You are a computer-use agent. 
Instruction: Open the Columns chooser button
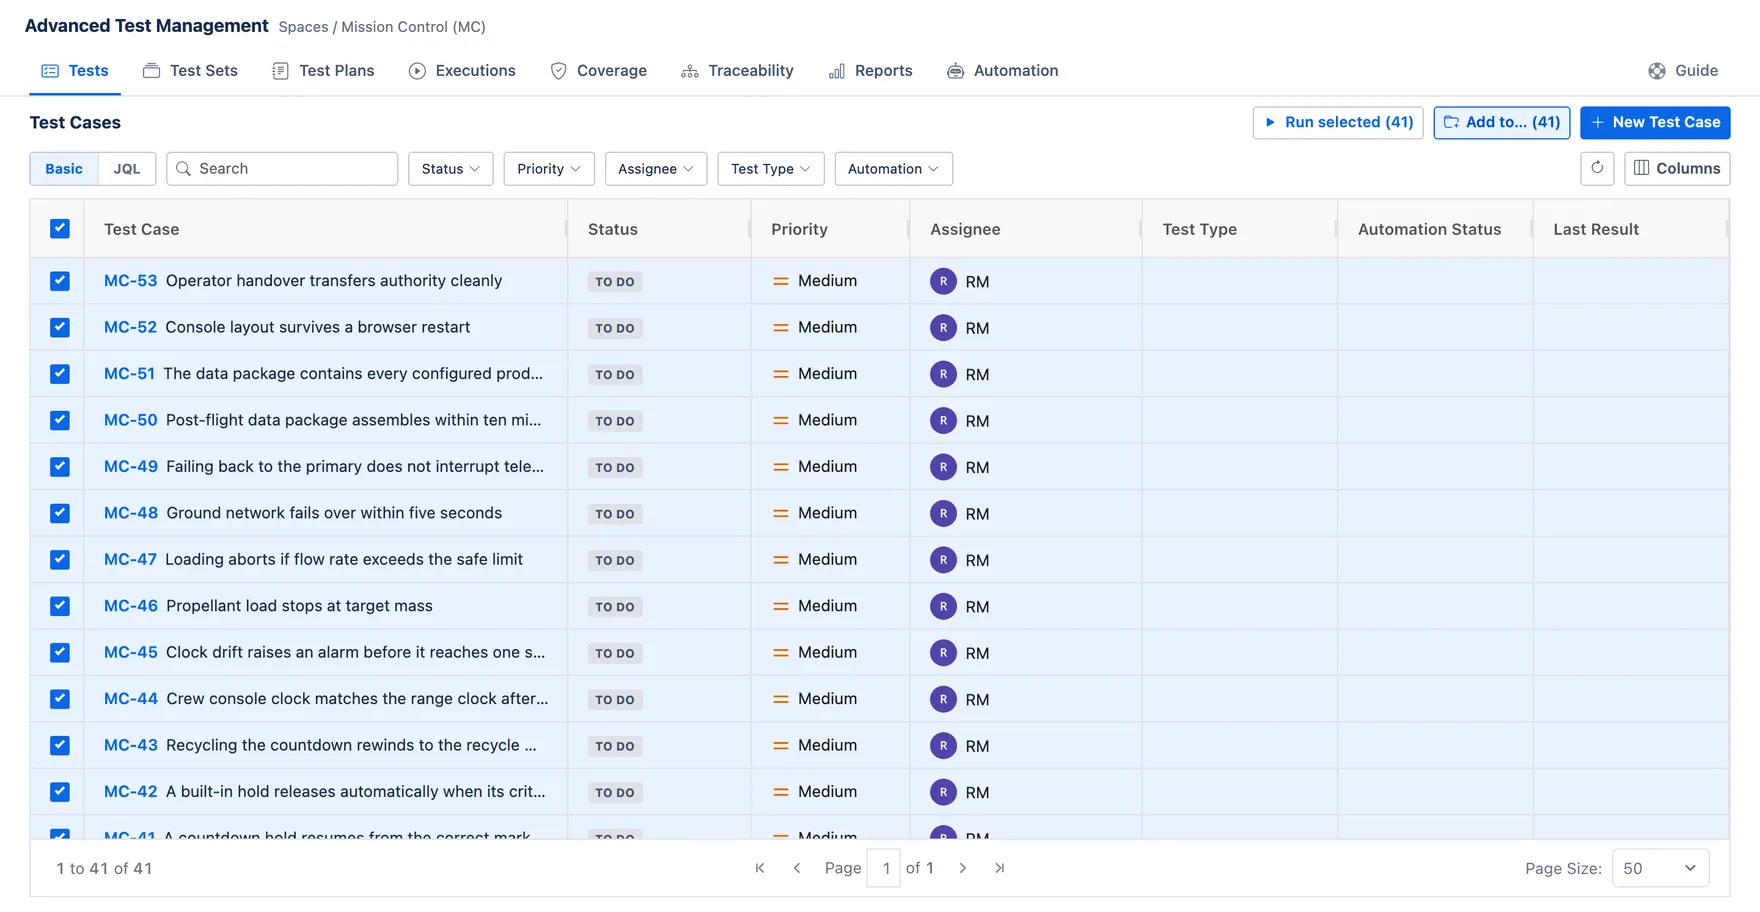pyautogui.click(x=1677, y=168)
